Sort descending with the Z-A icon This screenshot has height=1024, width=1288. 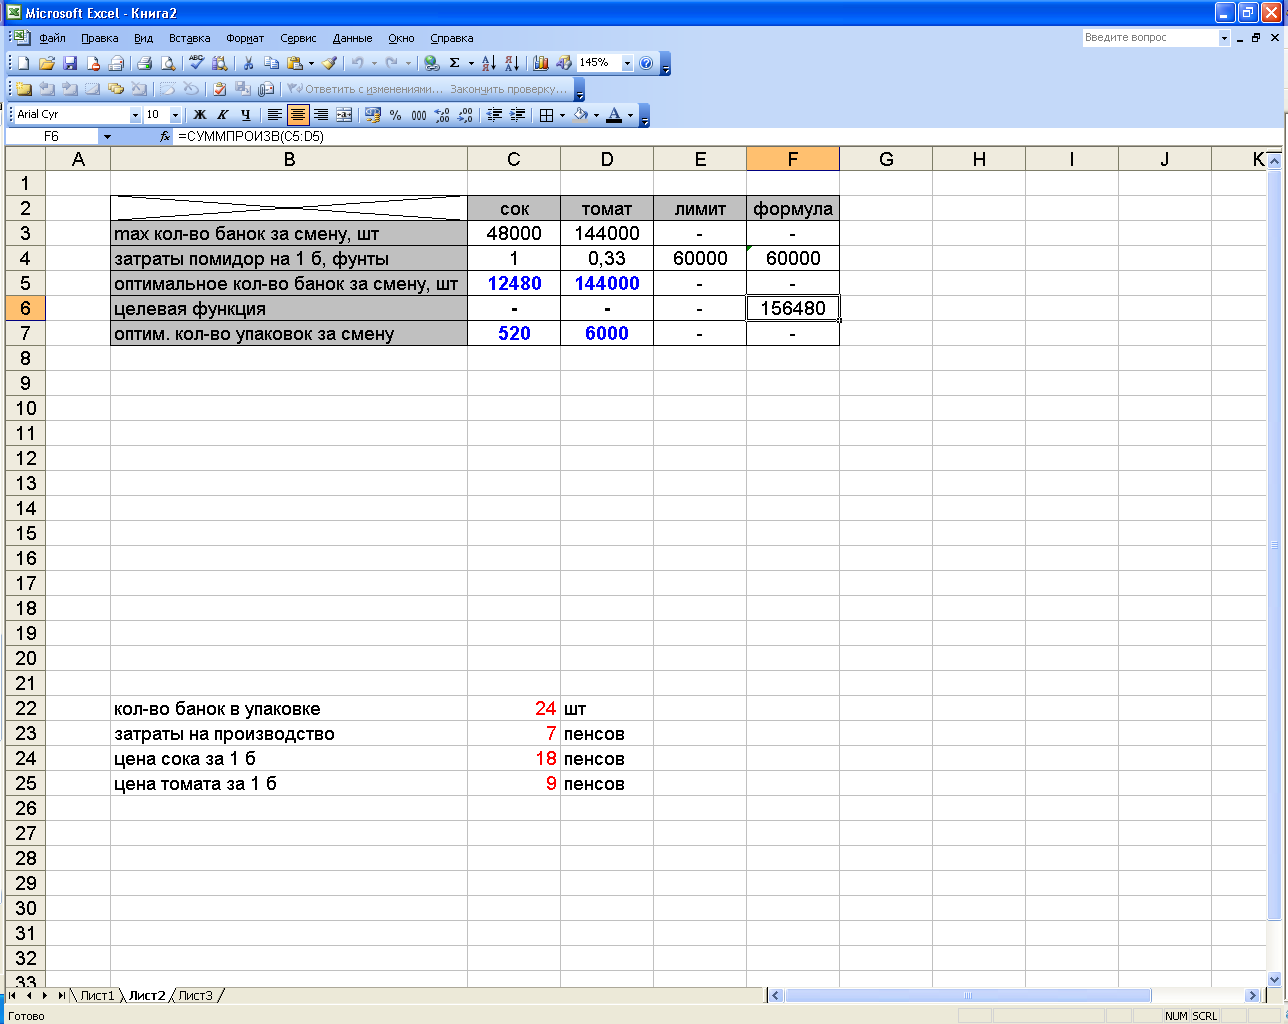point(512,63)
